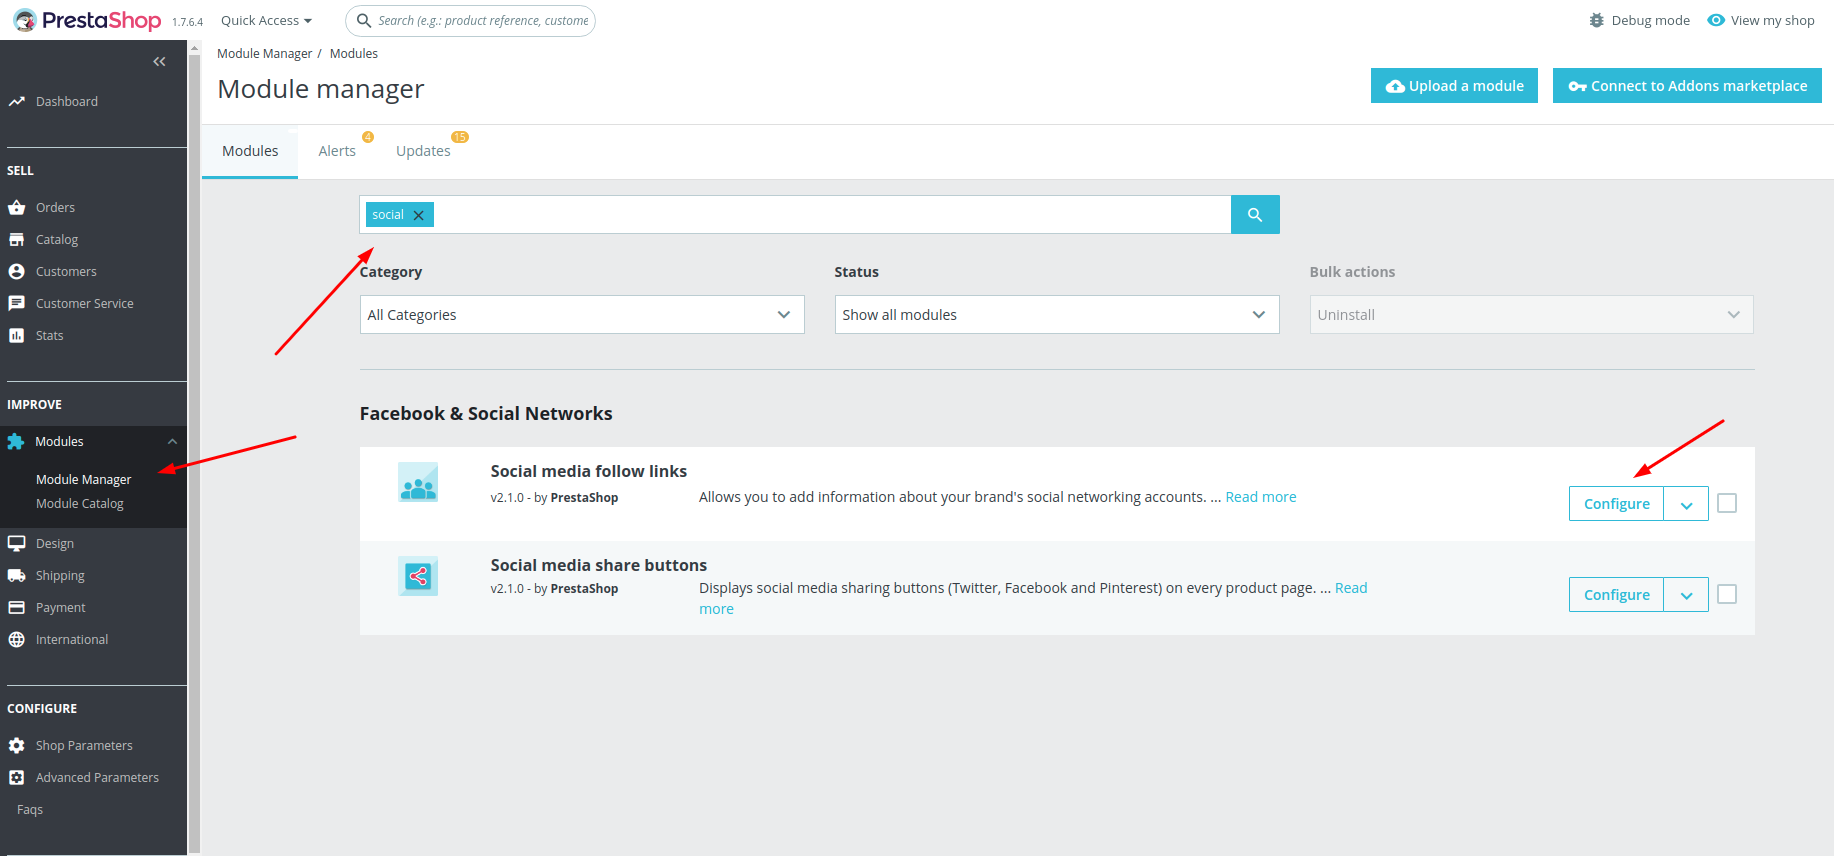Open the Show all modules status dropdown
Screen dimensions: 1834x856
pyautogui.click(x=1057, y=314)
